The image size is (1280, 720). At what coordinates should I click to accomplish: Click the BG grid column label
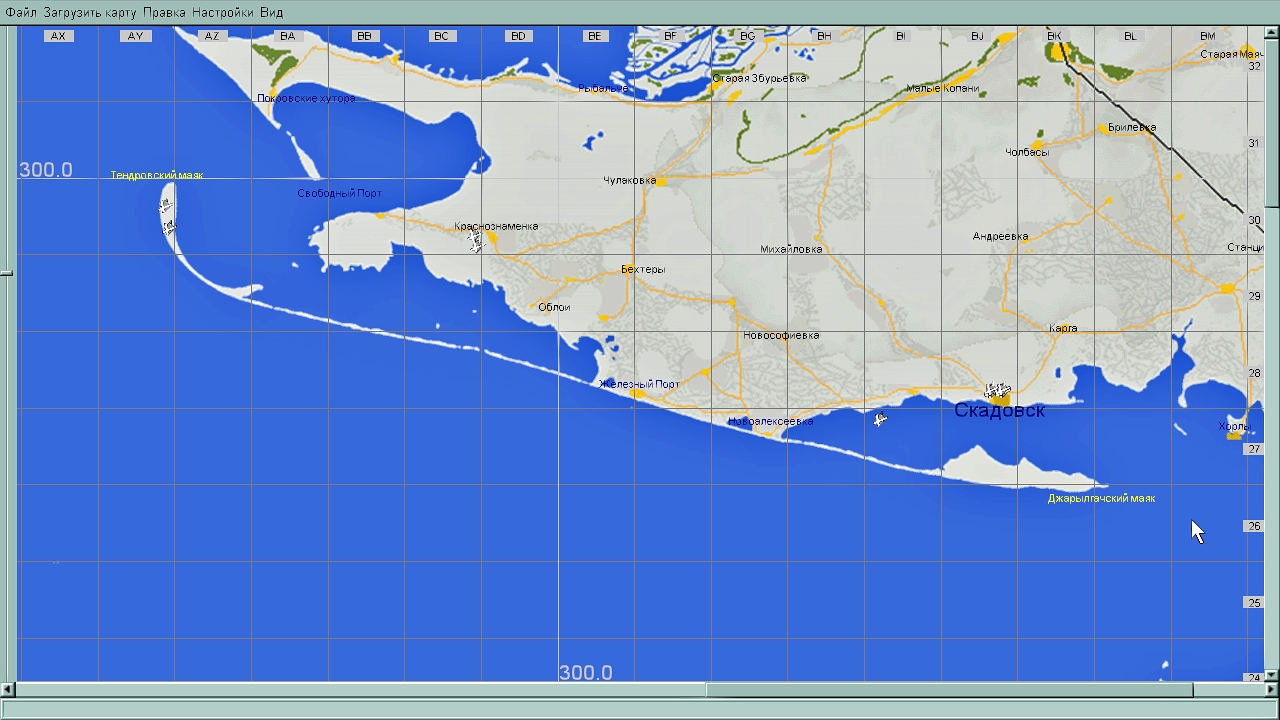pyautogui.click(x=747, y=36)
